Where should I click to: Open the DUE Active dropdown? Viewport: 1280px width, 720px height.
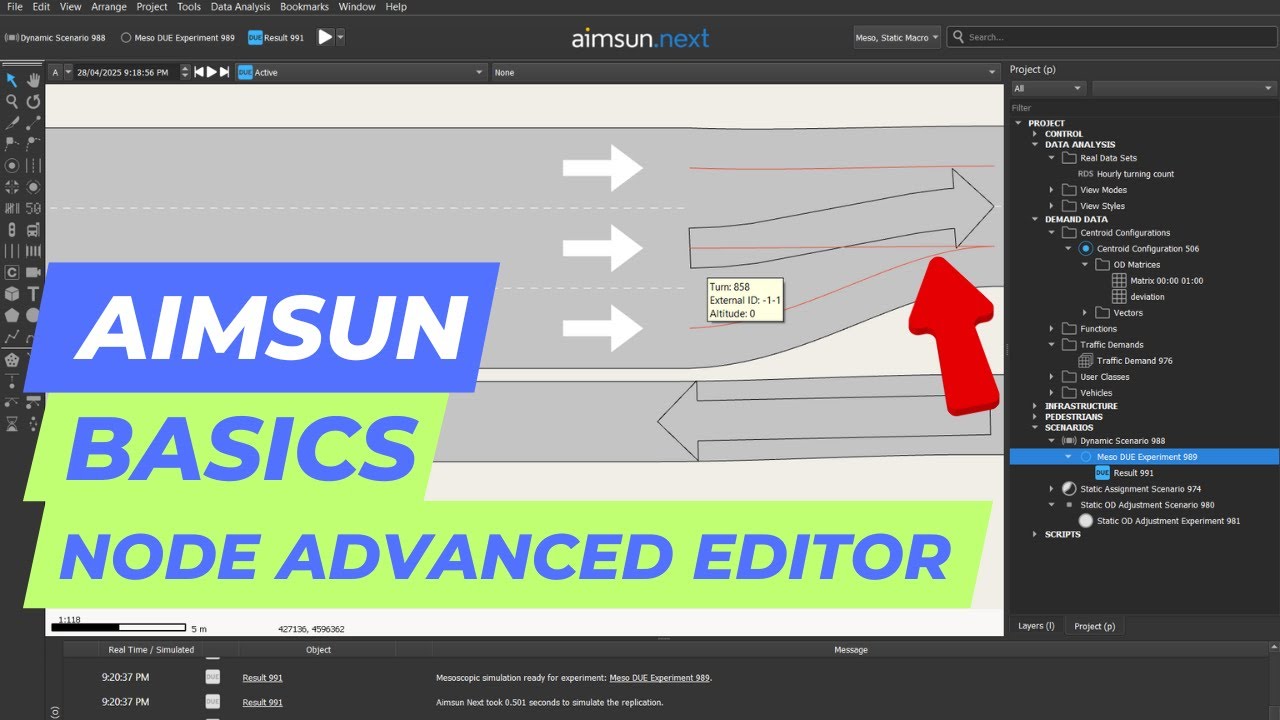(x=362, y=72)
